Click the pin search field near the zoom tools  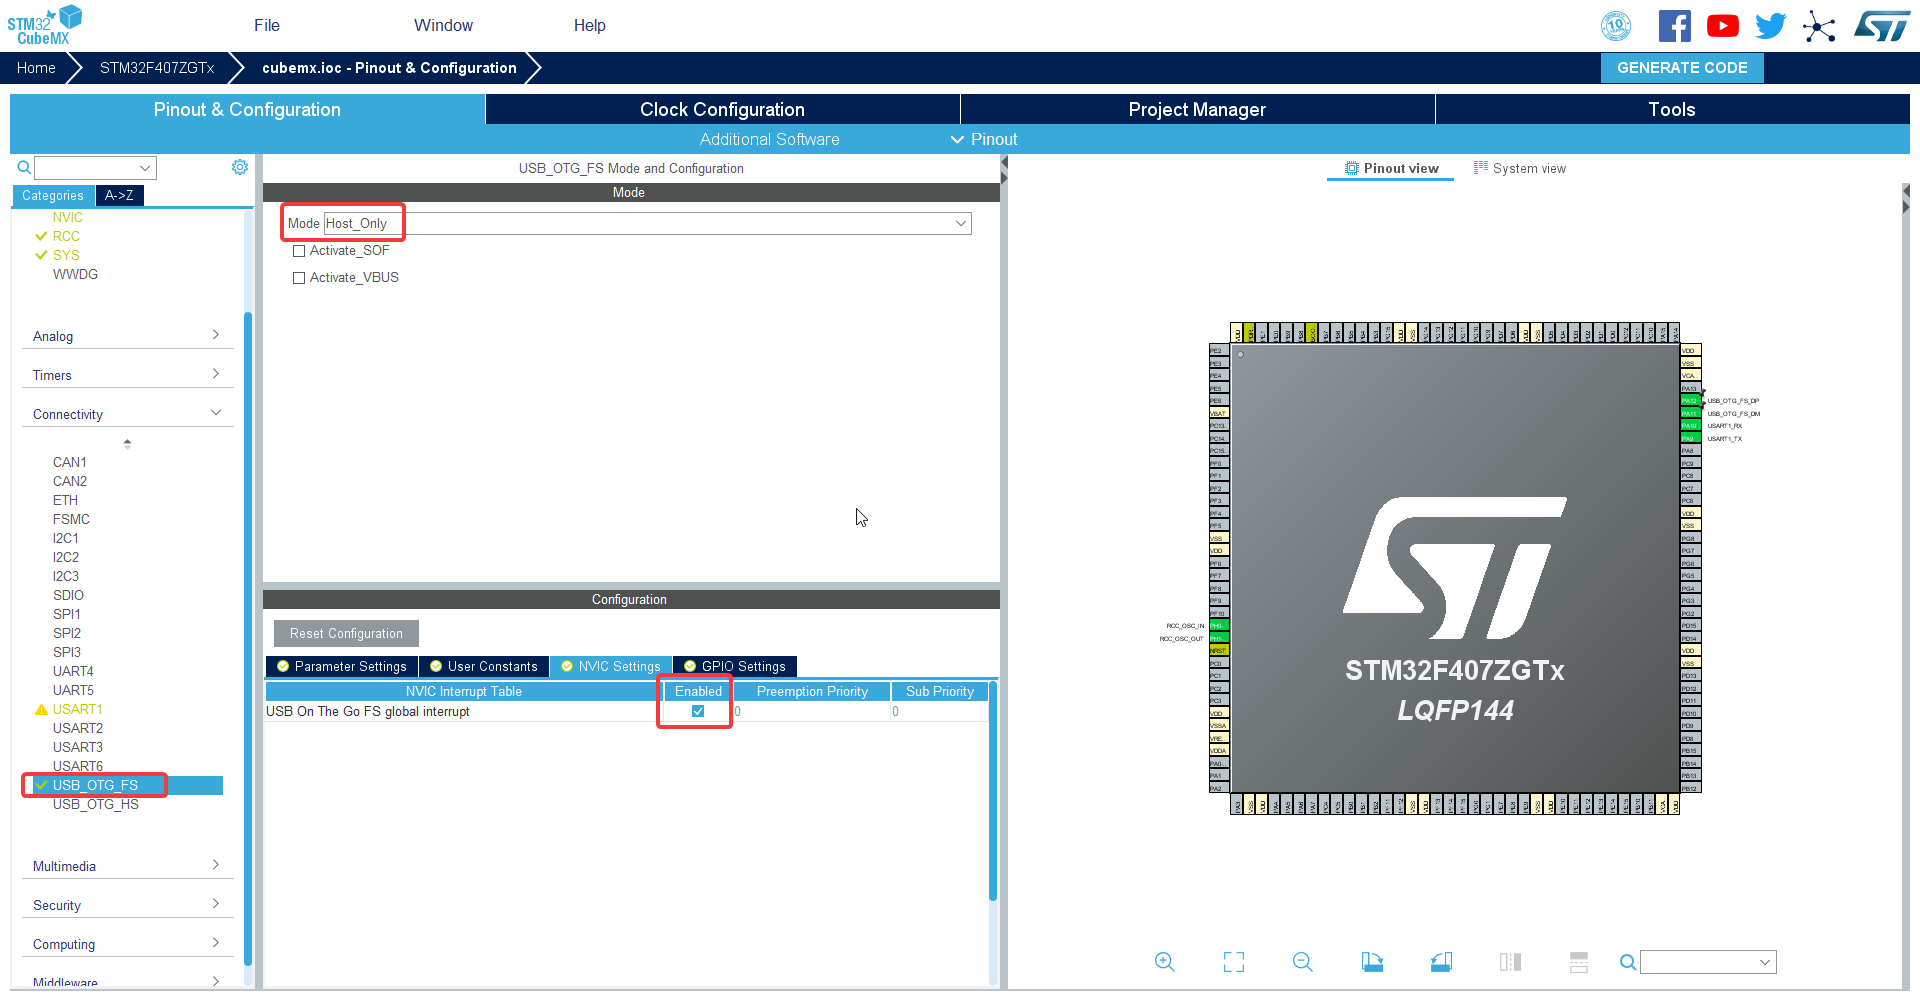1707,962
